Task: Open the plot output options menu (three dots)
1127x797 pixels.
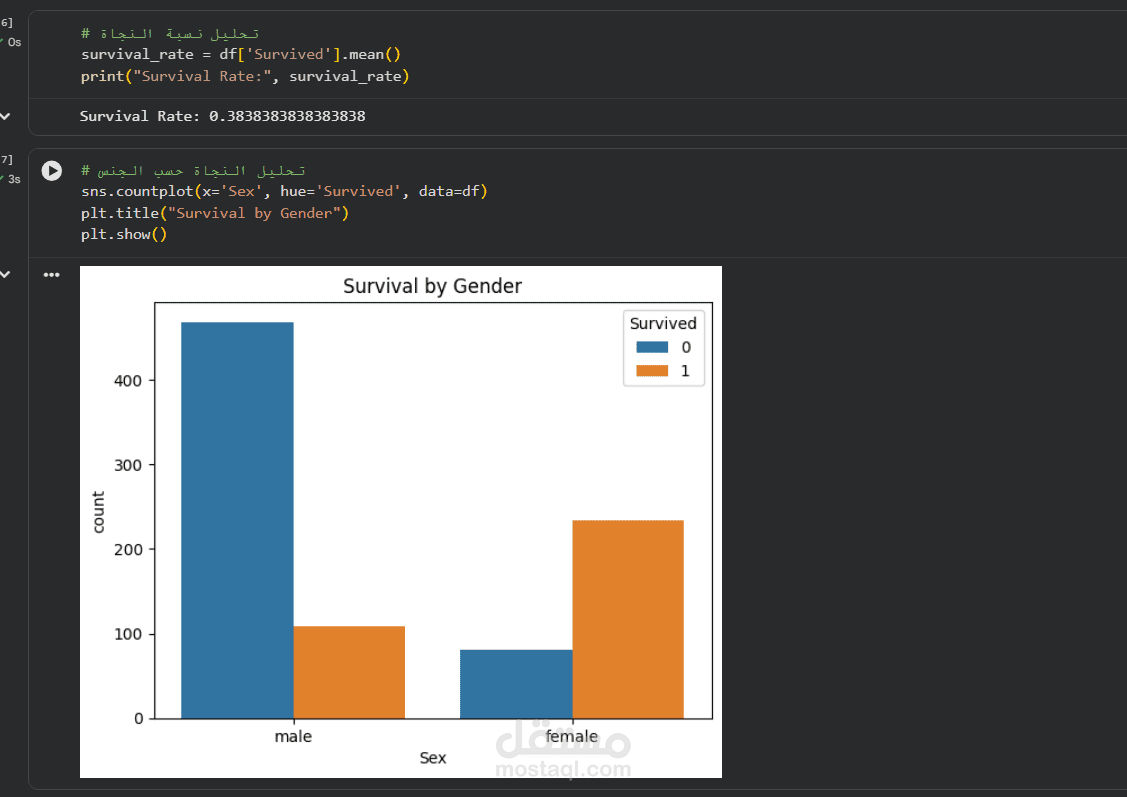Action: (x=52, y=275)
